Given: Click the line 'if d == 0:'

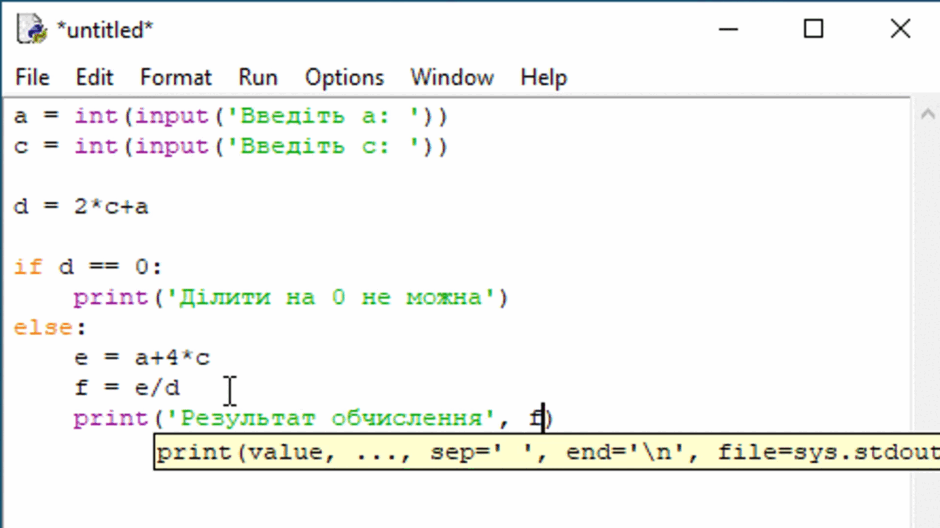Looking at the screenshot, I should pos(88,267).
